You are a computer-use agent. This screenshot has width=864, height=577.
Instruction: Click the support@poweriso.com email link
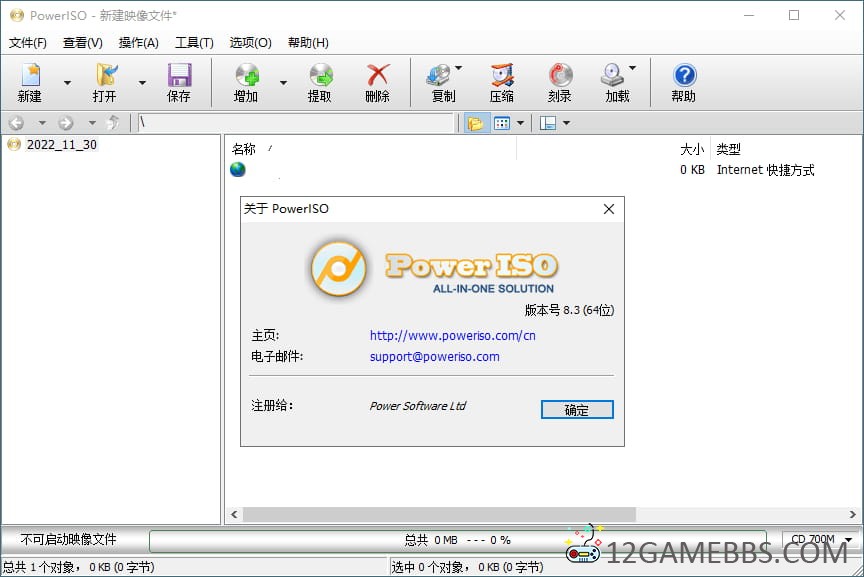click(x=434, y=357)
